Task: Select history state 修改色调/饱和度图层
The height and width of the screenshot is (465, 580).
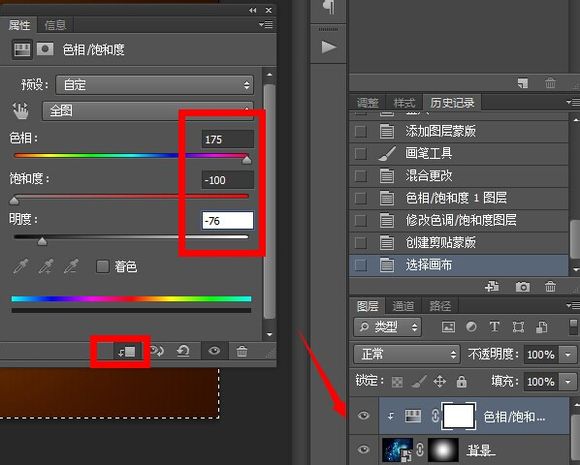Action: (459, 220)
